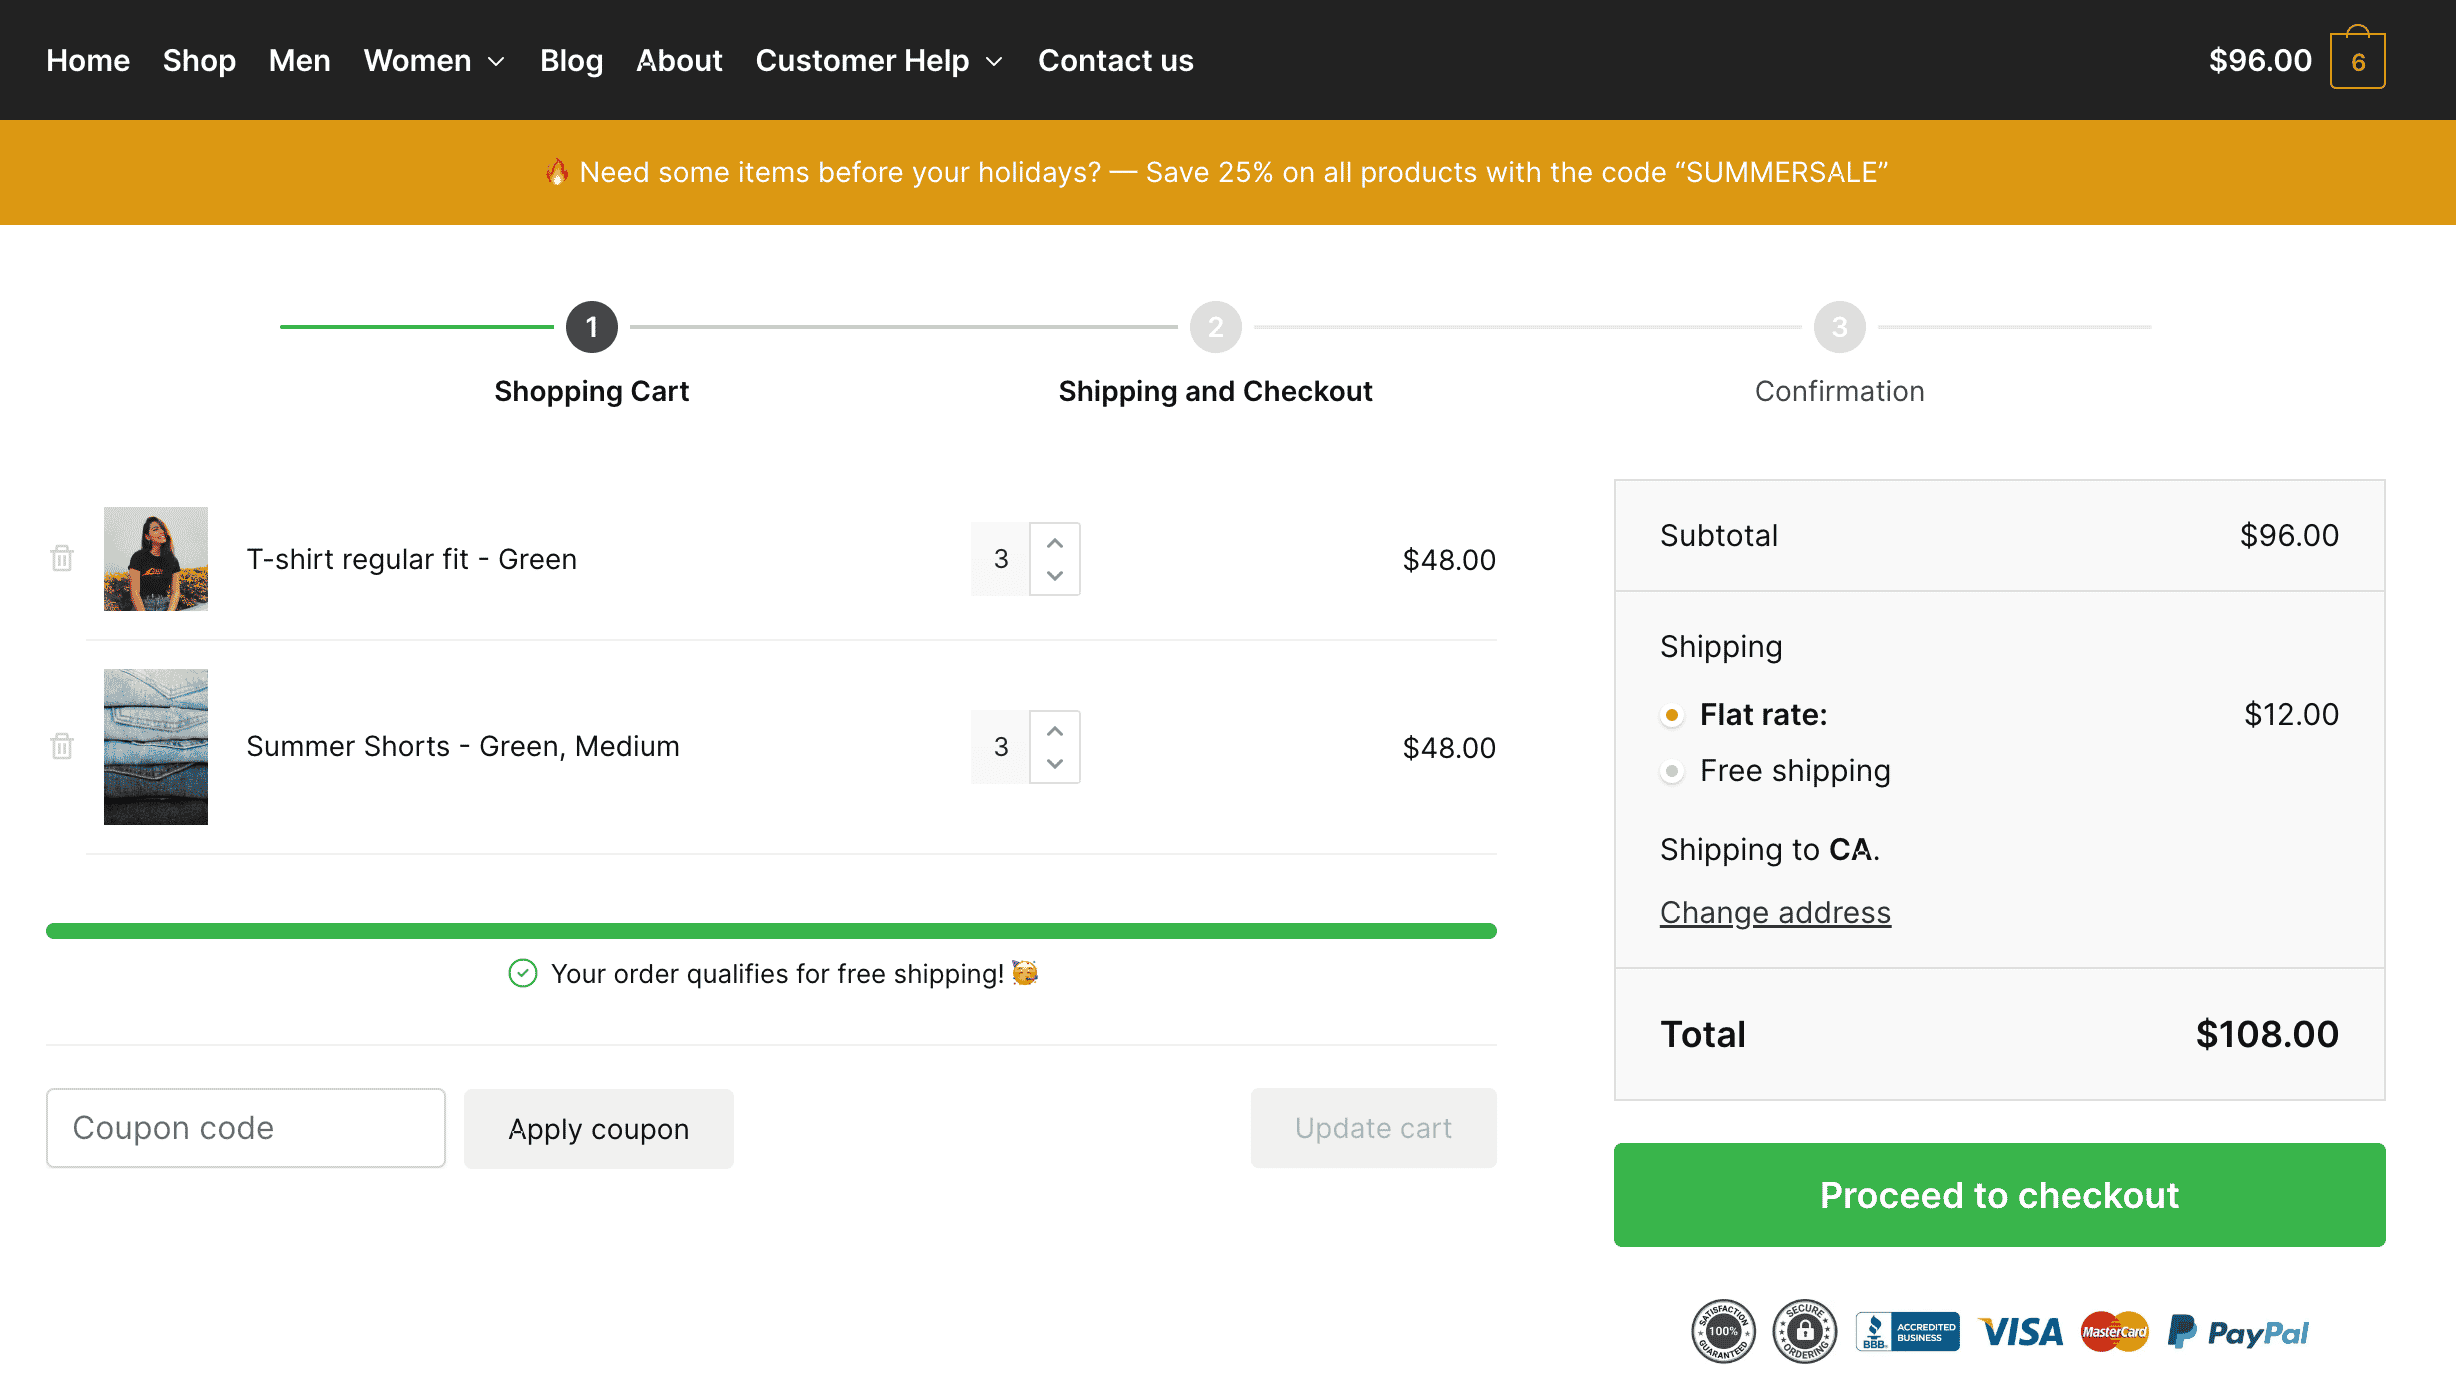The image size is (2456, 1398).
Task: Click the green free shipping progress bar
Action: (x=771, y=931)
